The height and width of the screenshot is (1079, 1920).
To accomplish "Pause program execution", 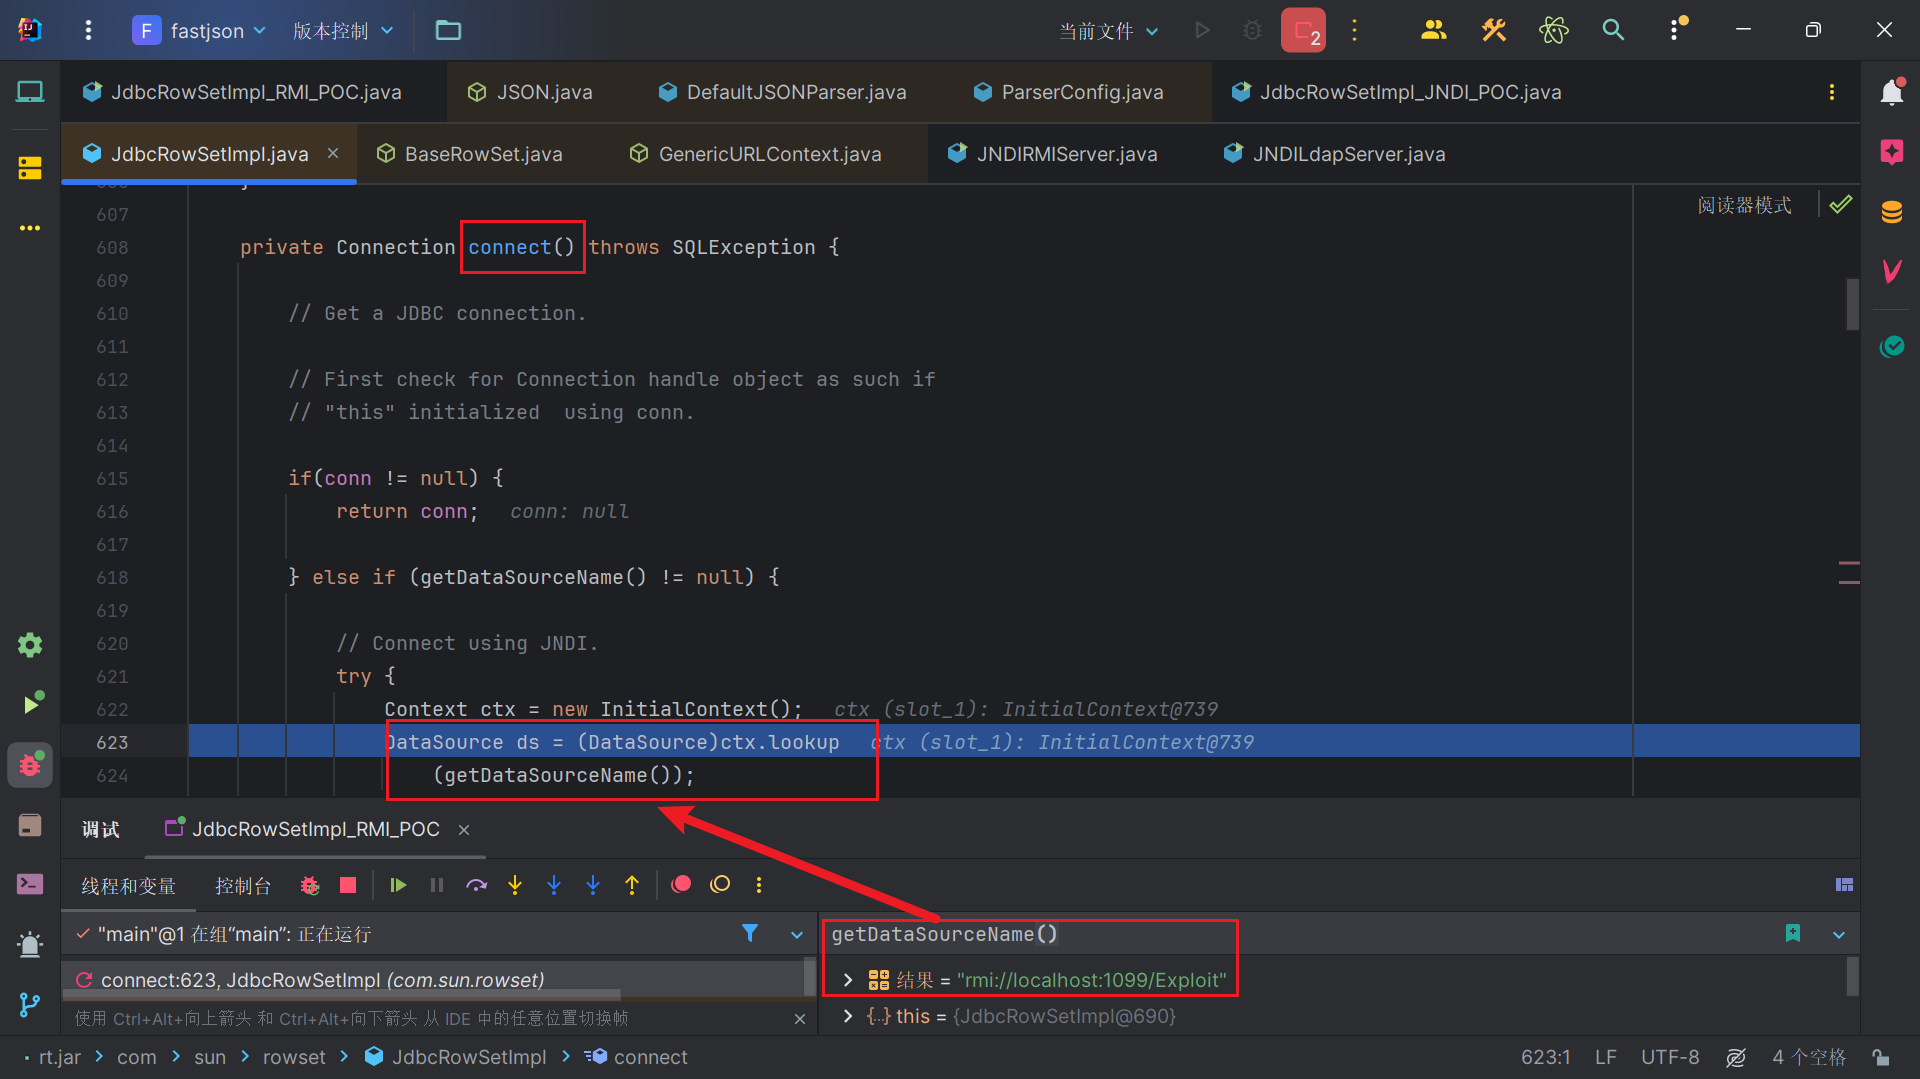I will pyautogui.click(x=437, y=885).
